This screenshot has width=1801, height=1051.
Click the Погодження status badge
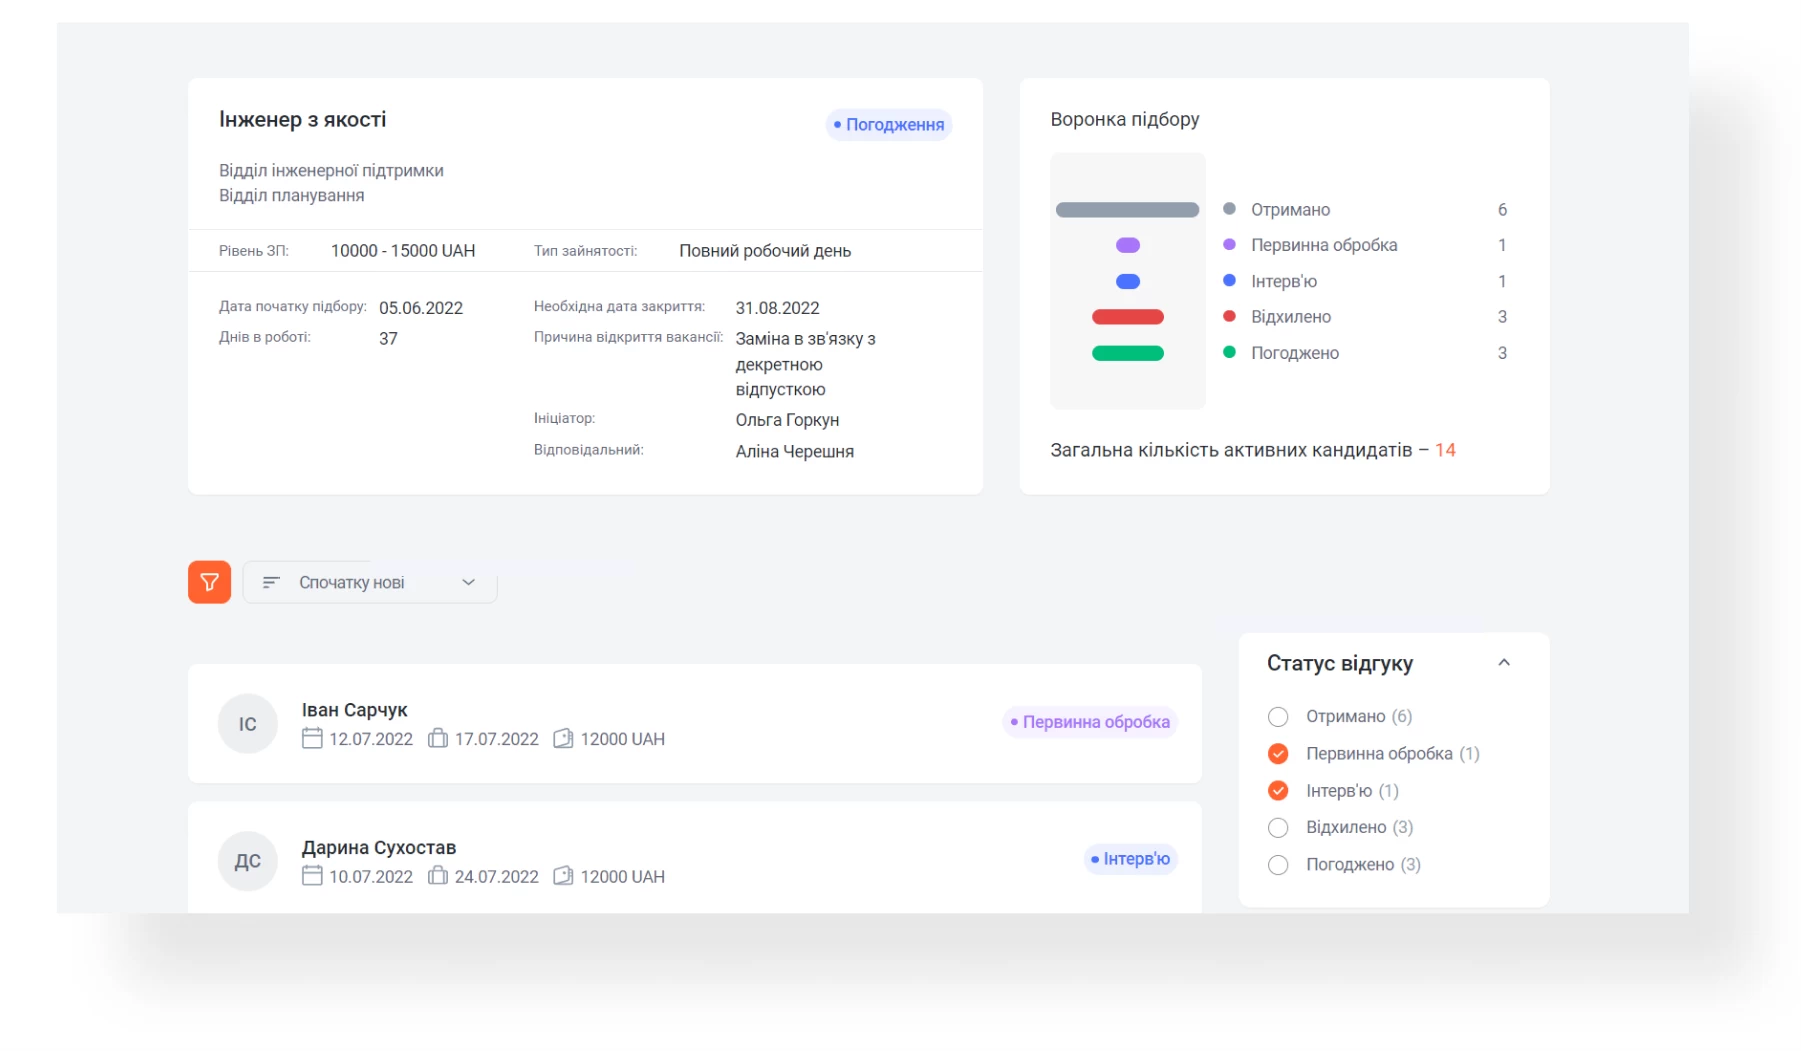pyautogui.click(x=889, y=125)
